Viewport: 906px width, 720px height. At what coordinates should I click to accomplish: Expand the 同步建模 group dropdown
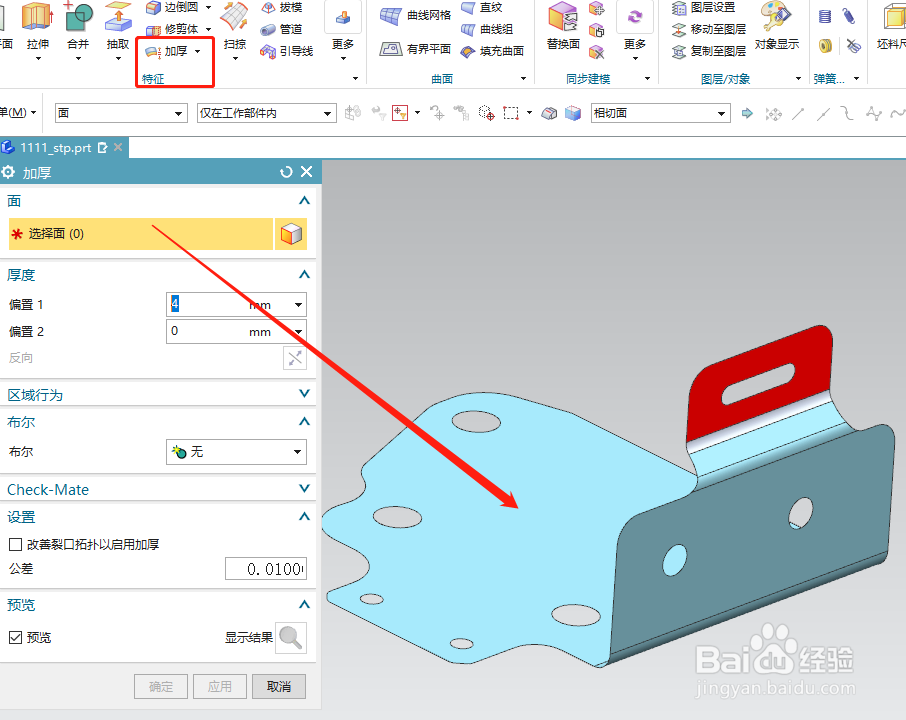647,79
